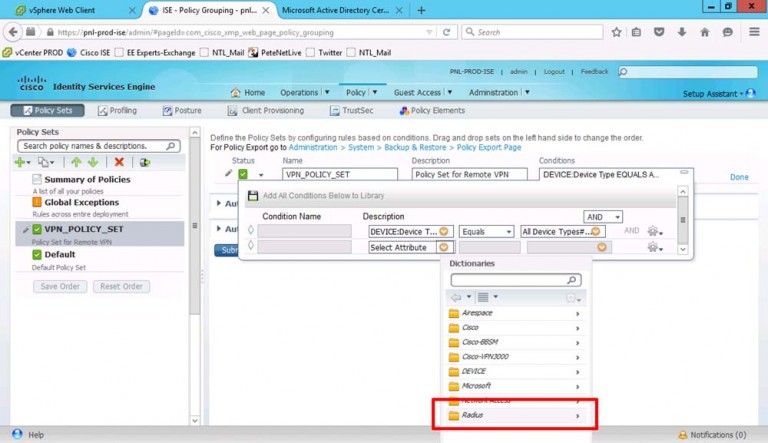768x443 pixels.
Task: Open the Equals operator dropdown
Action: 486,231
